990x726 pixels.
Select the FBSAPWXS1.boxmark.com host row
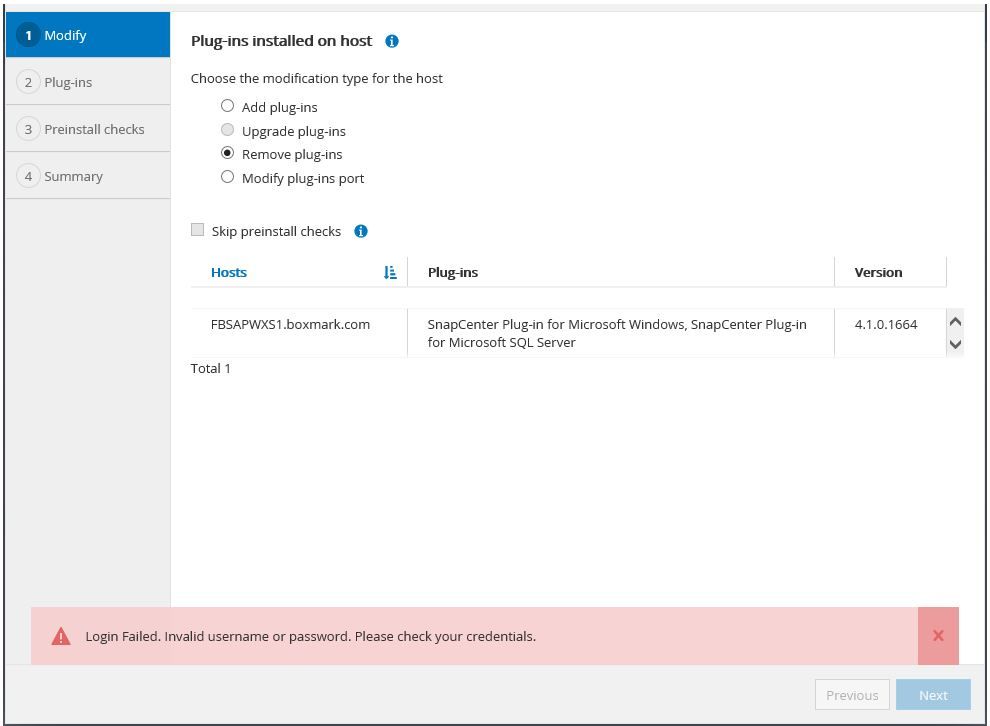click(x=290, y=324)
